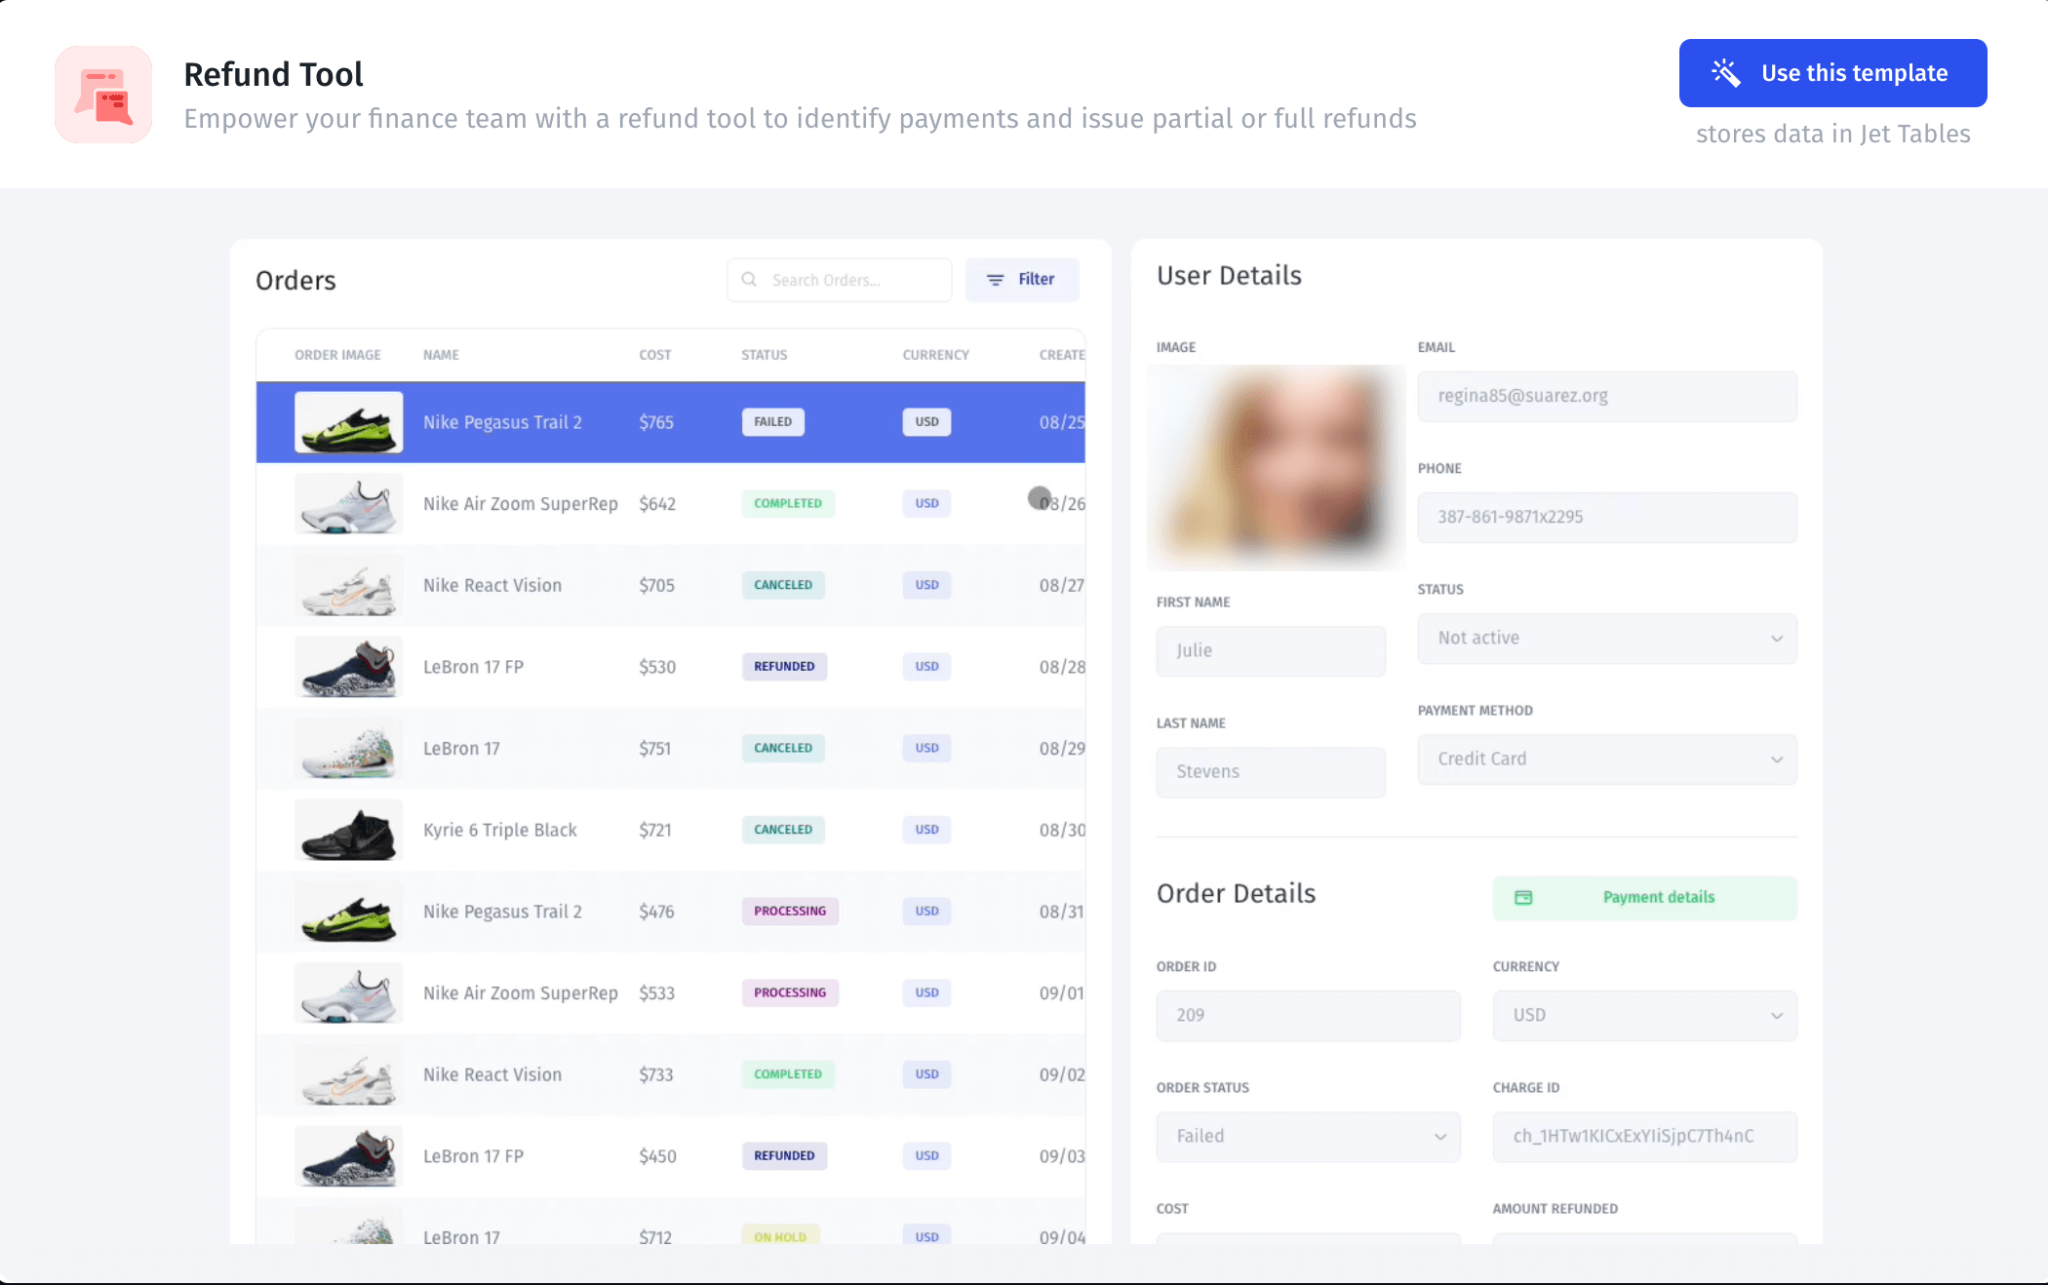Click the Email field showing regina85@suarez.org
2048x1285 pixels.
(1606, 396)
